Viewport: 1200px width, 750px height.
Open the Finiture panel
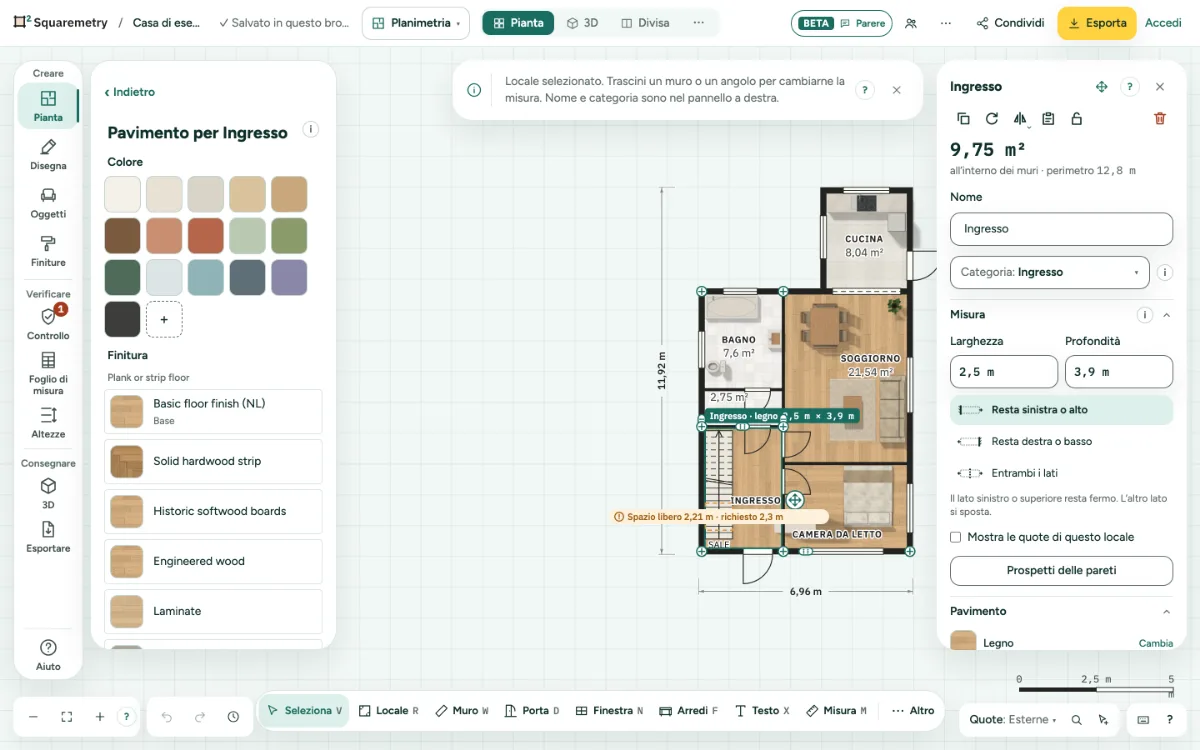tap(48, 252)
